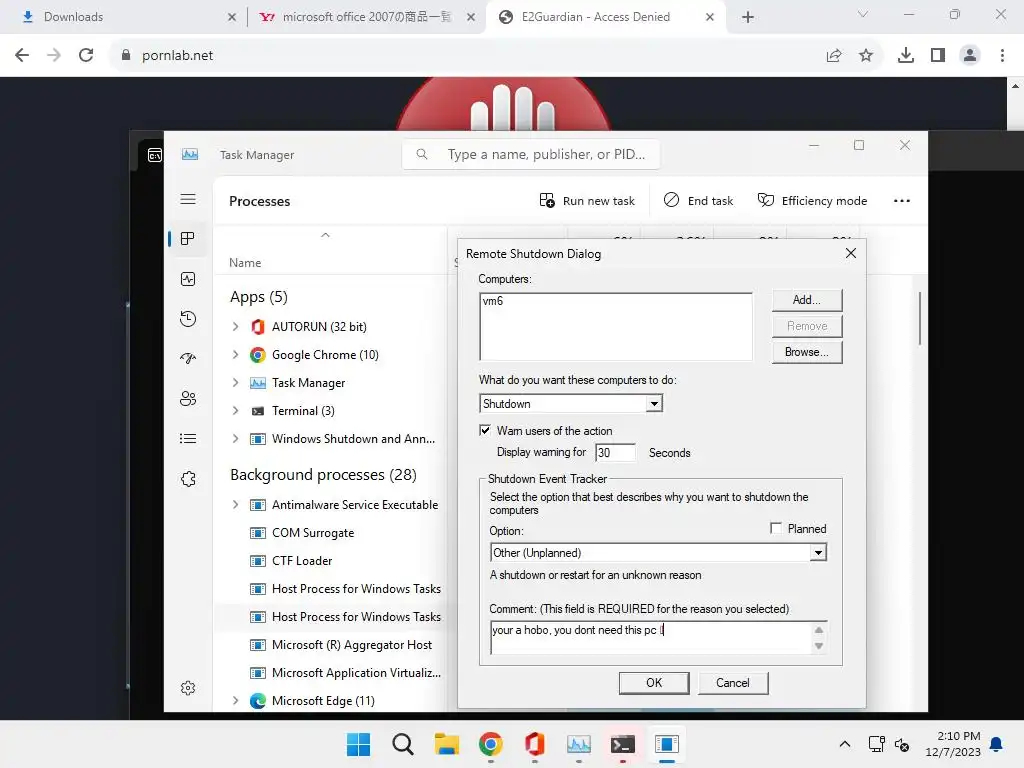The width and height of the screenshot is (1024, 768).
Task: Open Services page icon in sidebar
Action: tap(188, 479)
